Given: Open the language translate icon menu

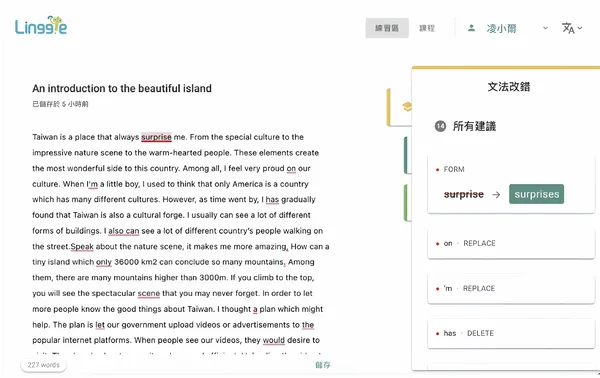Looking at the screenshot, I should point(568,28).
